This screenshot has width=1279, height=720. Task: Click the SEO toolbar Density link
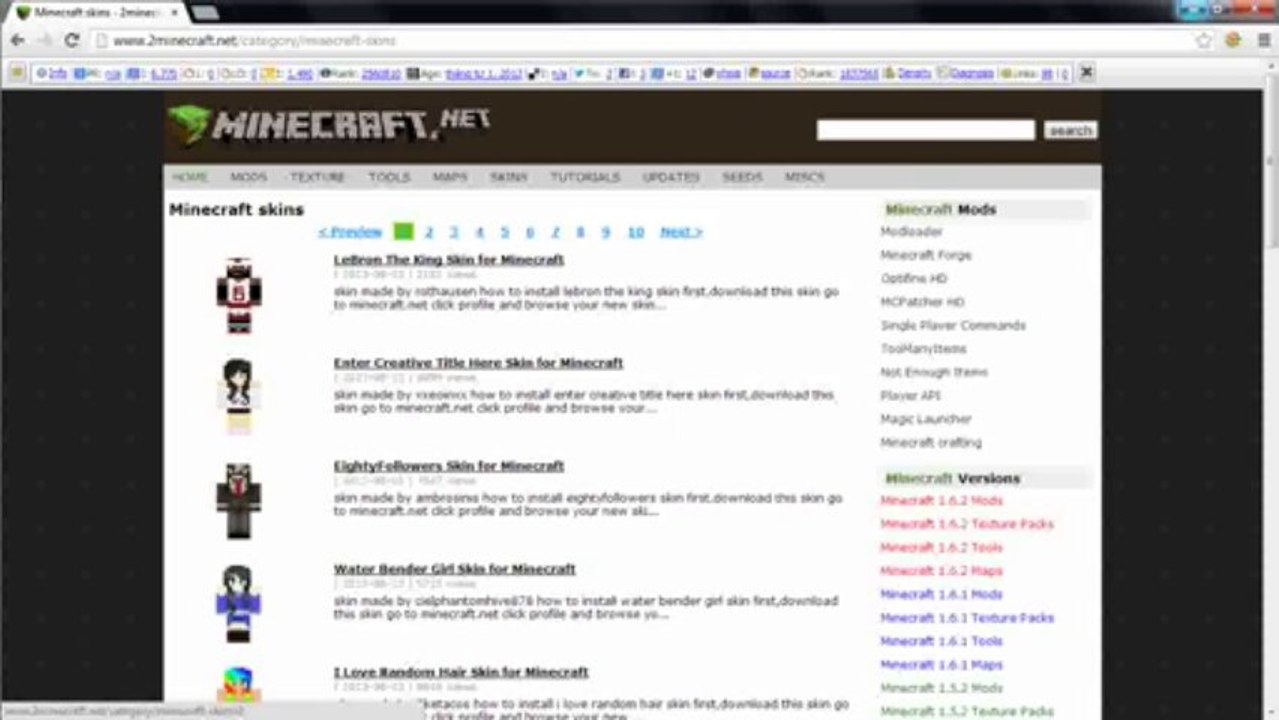pos(914,73)
